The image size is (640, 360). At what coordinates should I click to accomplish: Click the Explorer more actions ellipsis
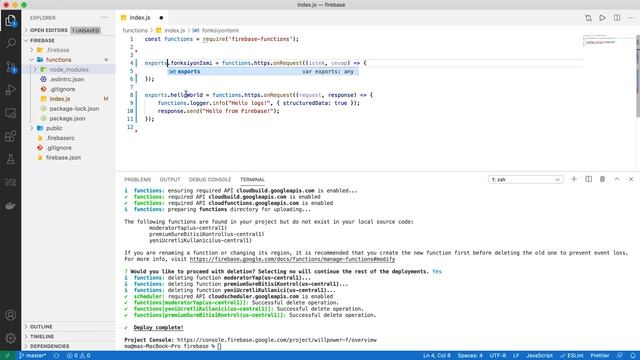[104, 18]
